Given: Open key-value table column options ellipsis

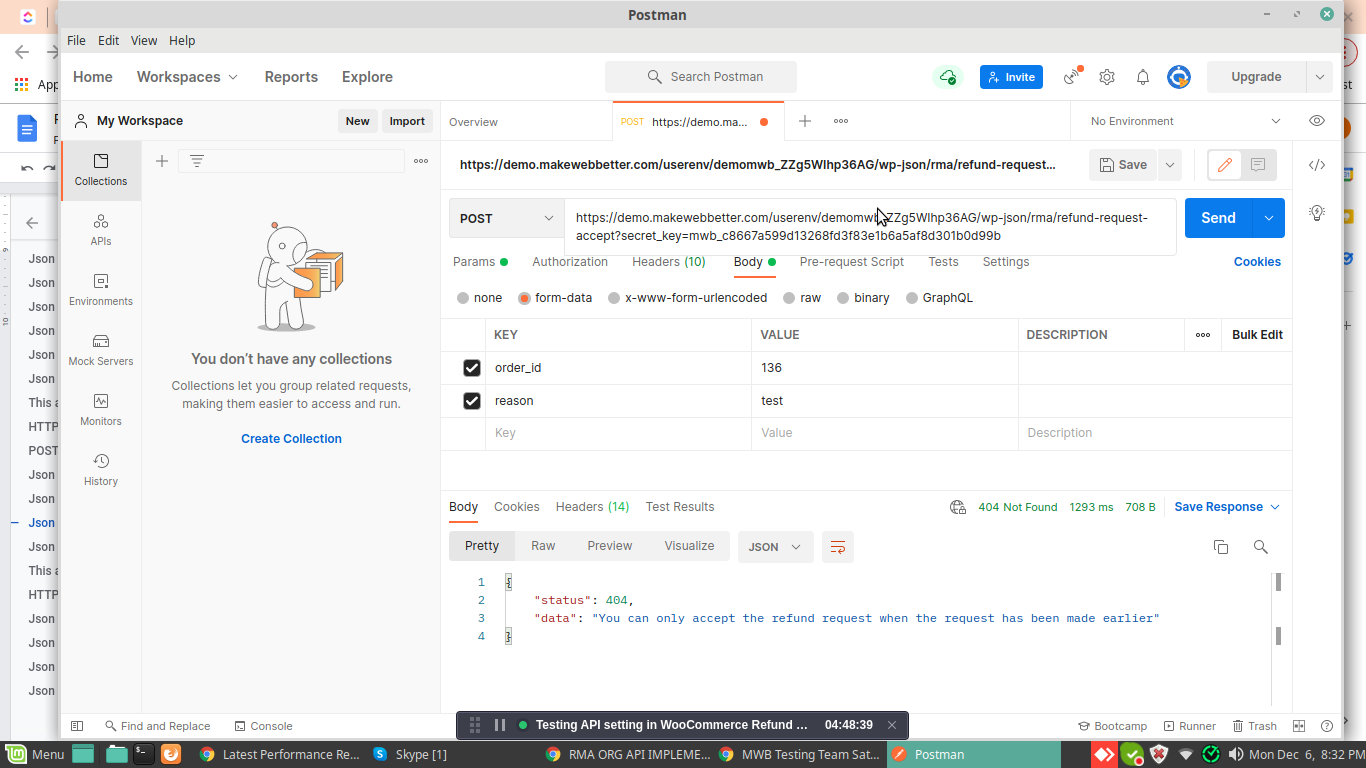Looking at the screenshot, I should click(1203, 335).
